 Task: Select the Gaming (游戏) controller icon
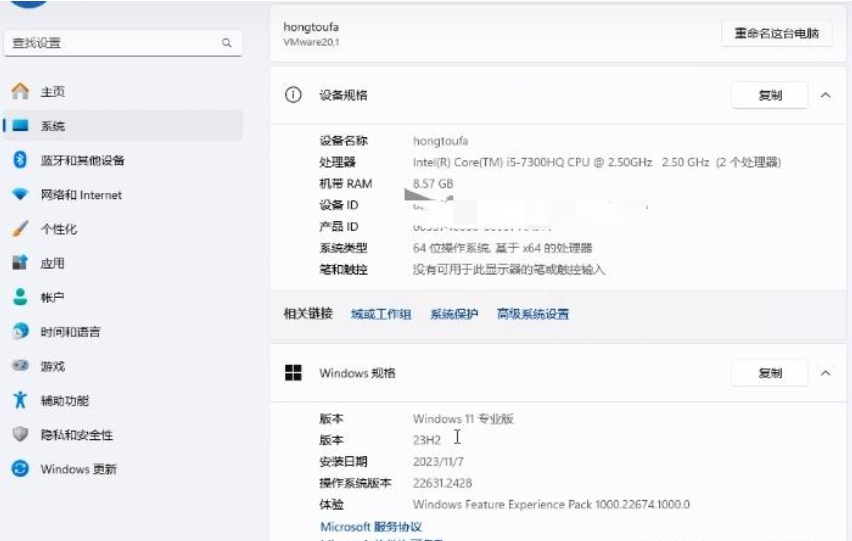click(x=20, y=365)
